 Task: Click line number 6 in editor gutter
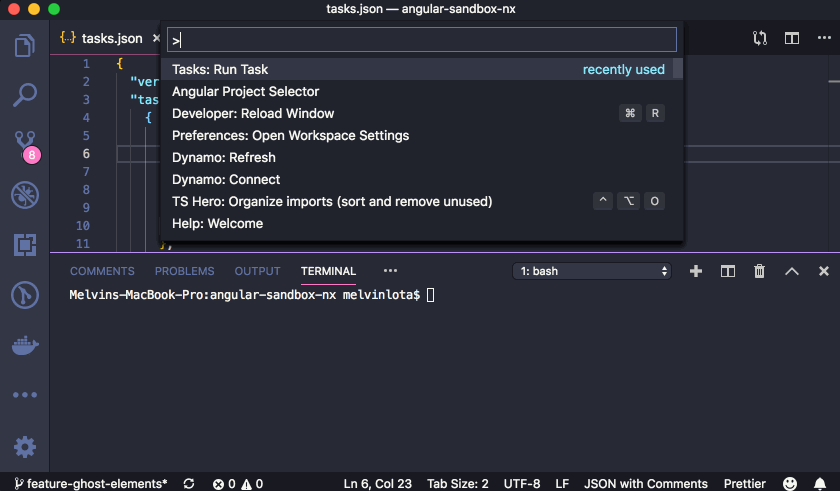click(x=86, y=154)
